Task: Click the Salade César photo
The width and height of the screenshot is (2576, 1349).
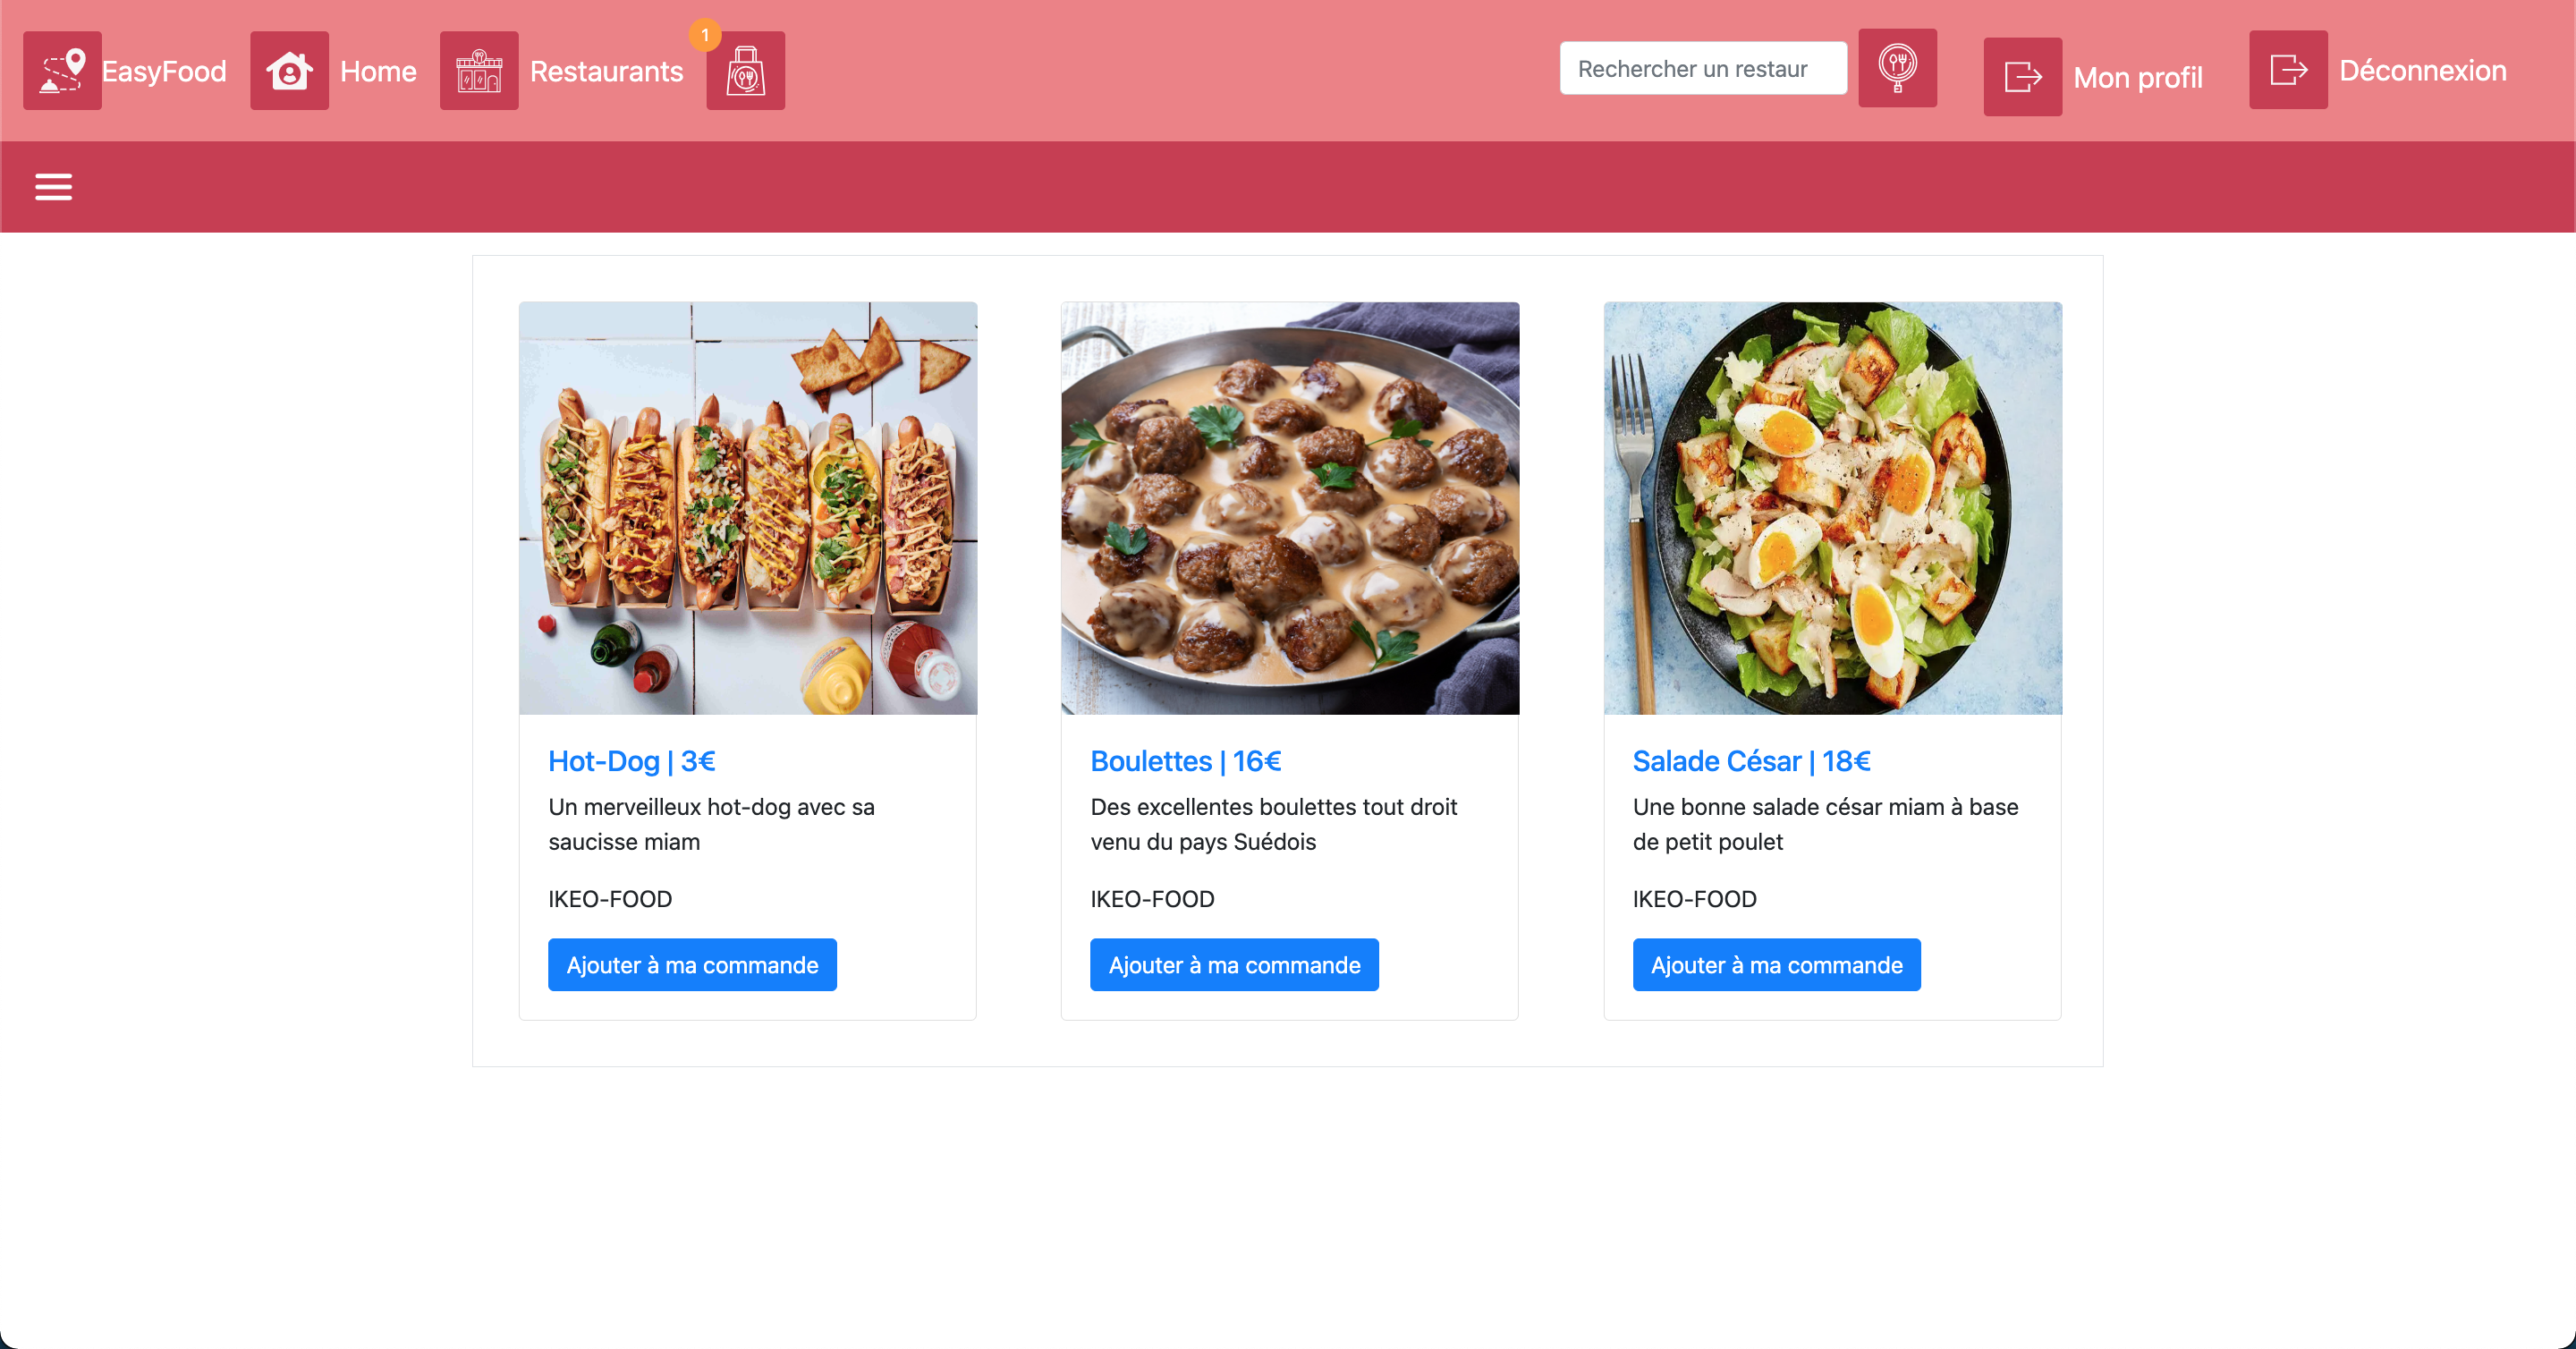Action: point(1832,508)
